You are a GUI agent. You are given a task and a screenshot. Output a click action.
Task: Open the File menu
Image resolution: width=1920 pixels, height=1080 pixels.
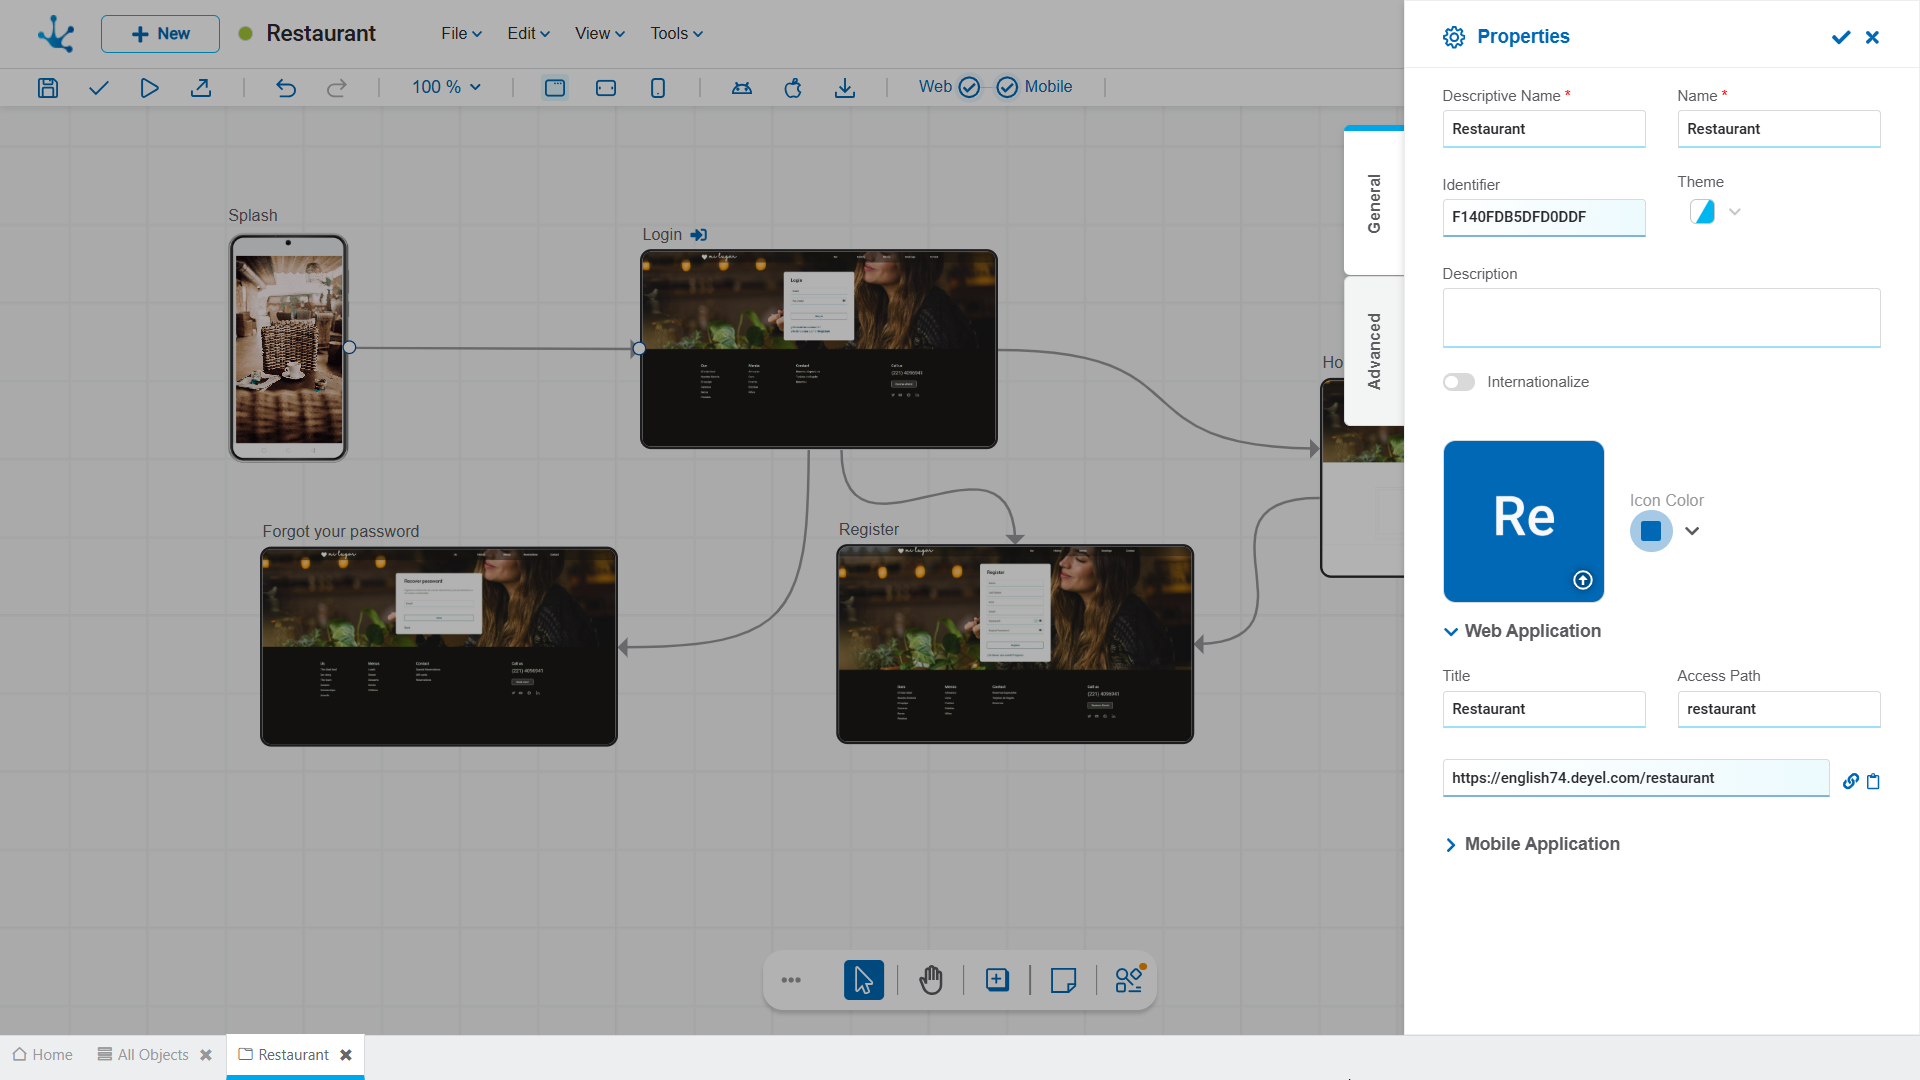(x=462, y=34)
